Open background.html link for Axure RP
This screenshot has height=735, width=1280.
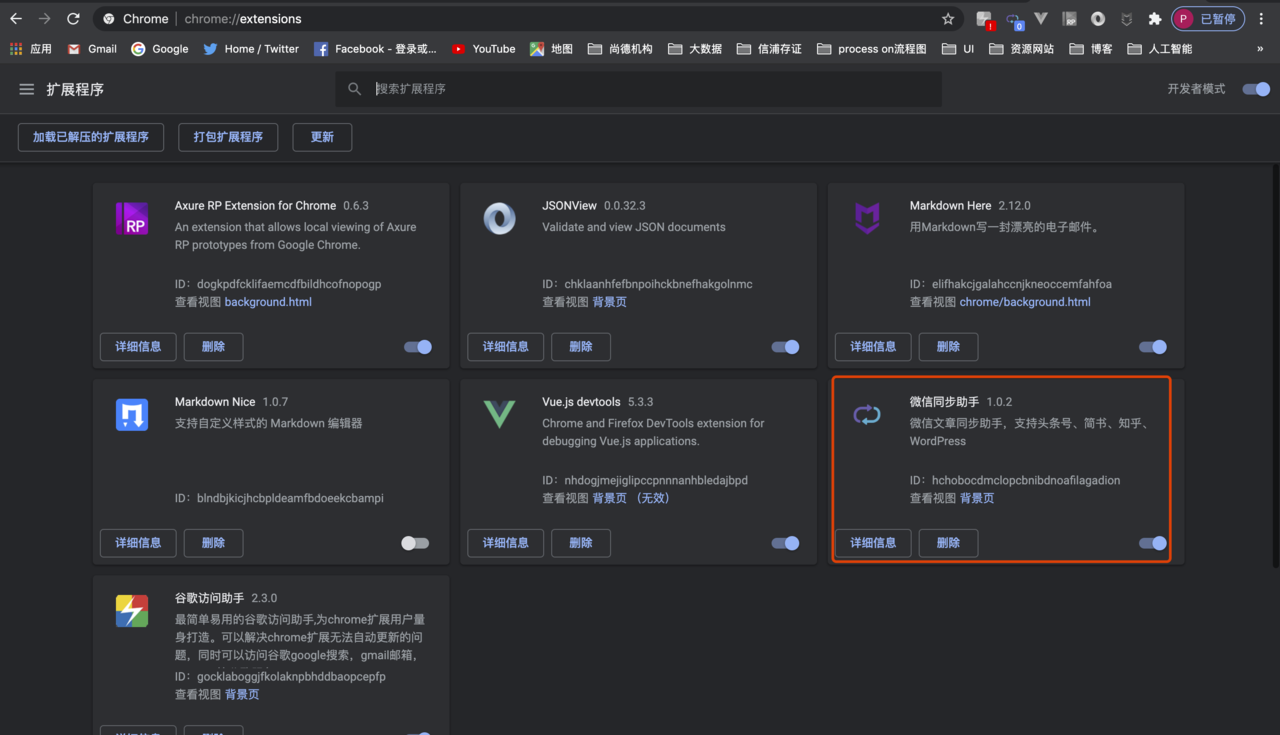coord(268,302)
